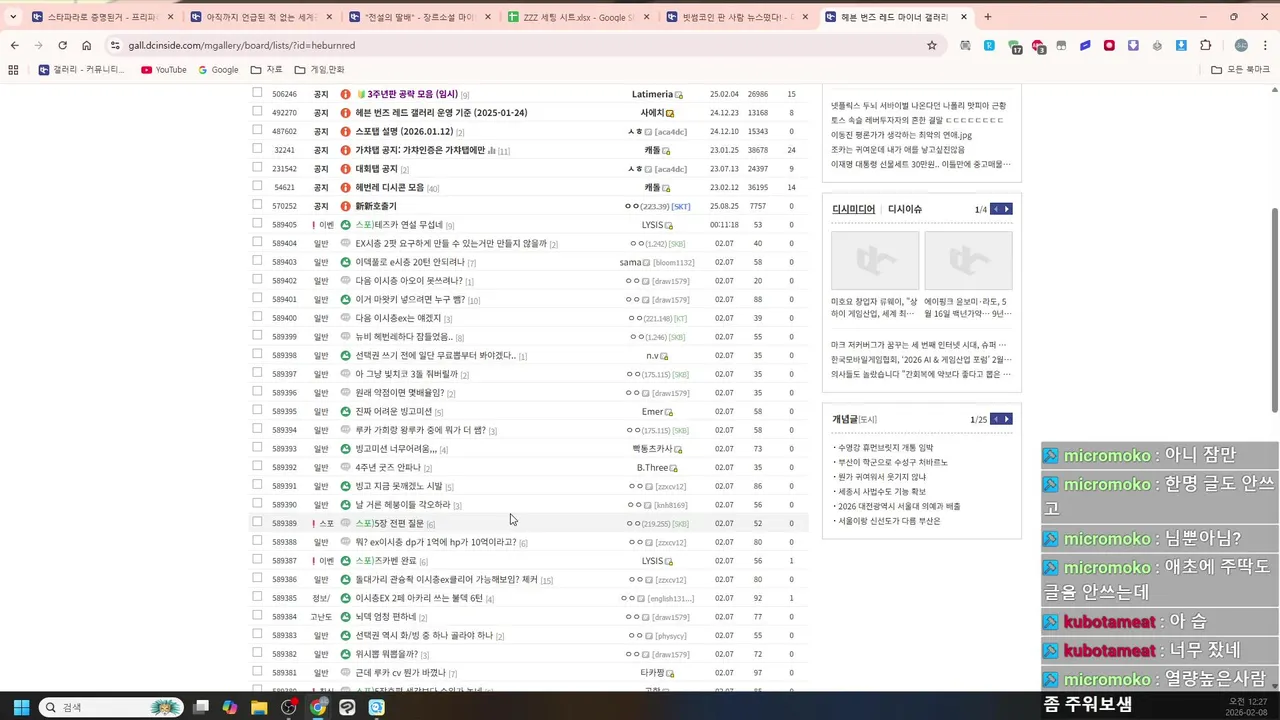Viewport: 1280px width, 720px height.
Task: Open the Google bookmark
Action: pos(218,70)
